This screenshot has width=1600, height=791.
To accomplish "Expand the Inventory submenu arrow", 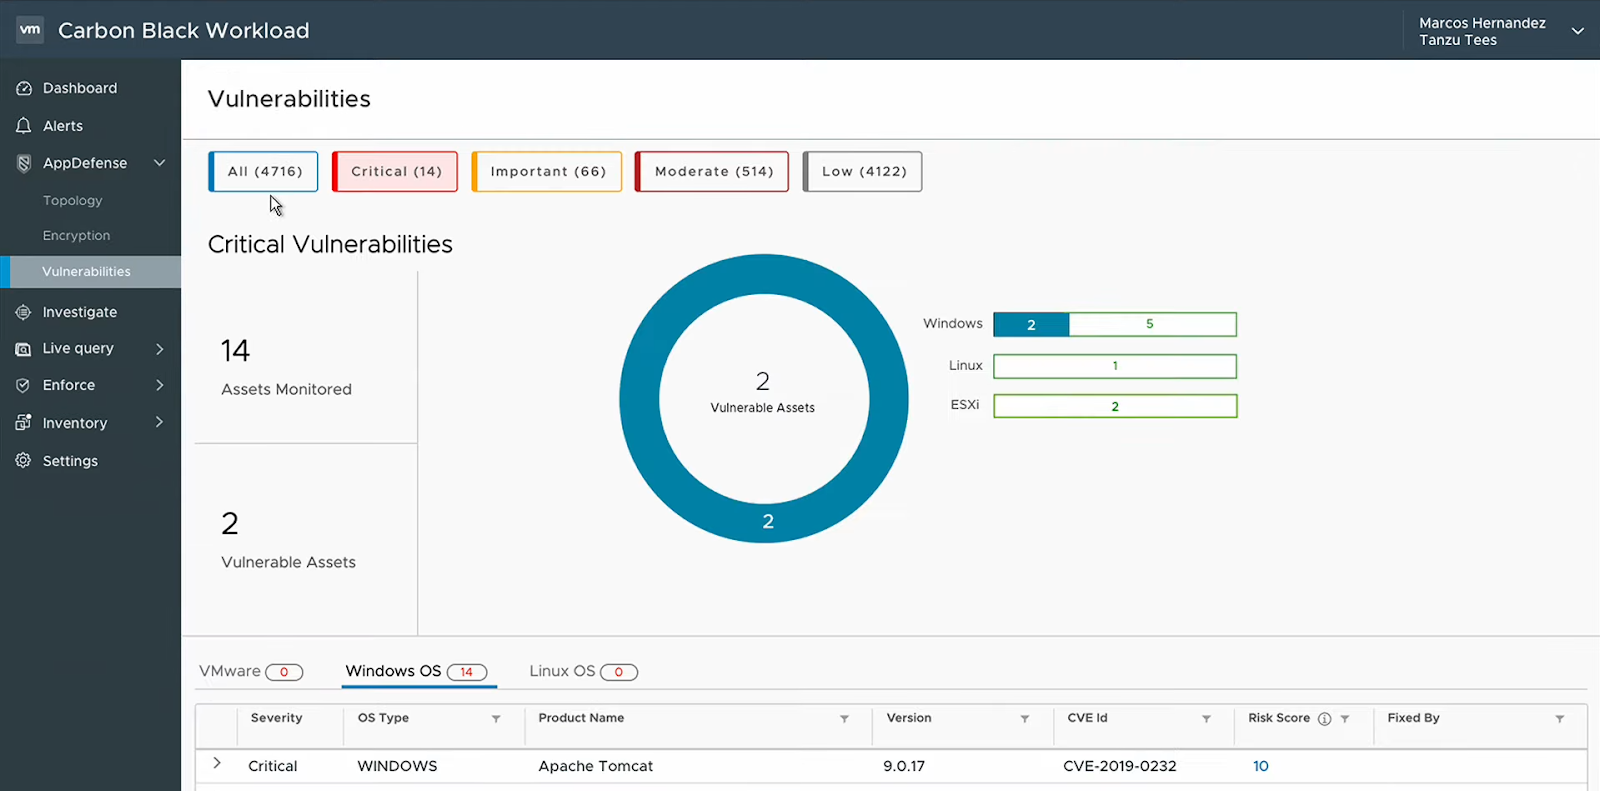I will [x=159, y=423].
